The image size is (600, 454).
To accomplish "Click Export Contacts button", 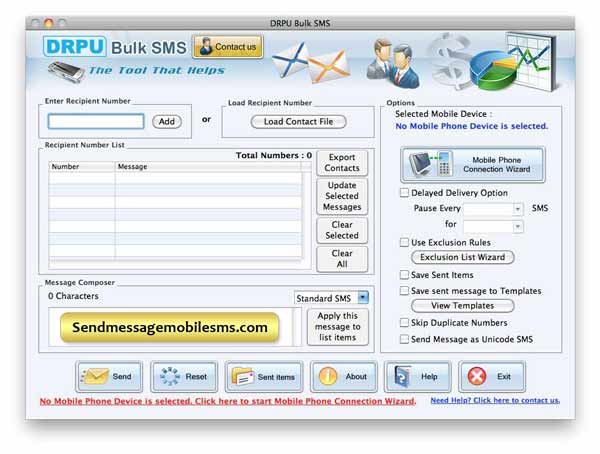I will coord(342,163).
